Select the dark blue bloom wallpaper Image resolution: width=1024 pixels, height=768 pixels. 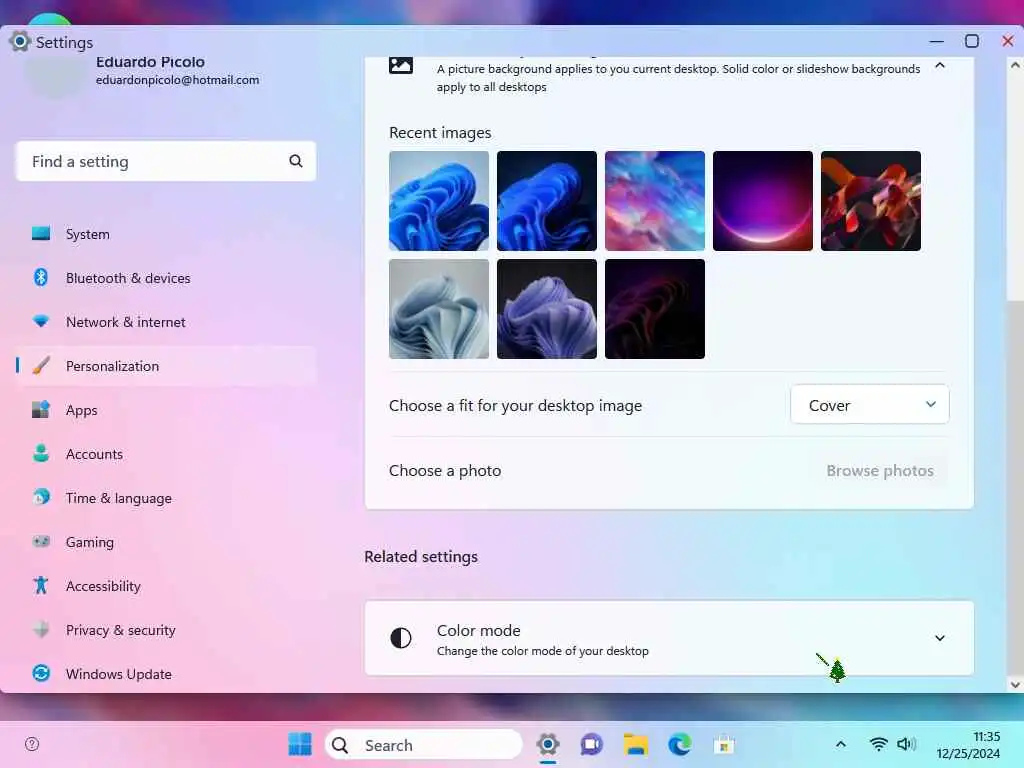(547, 201)
